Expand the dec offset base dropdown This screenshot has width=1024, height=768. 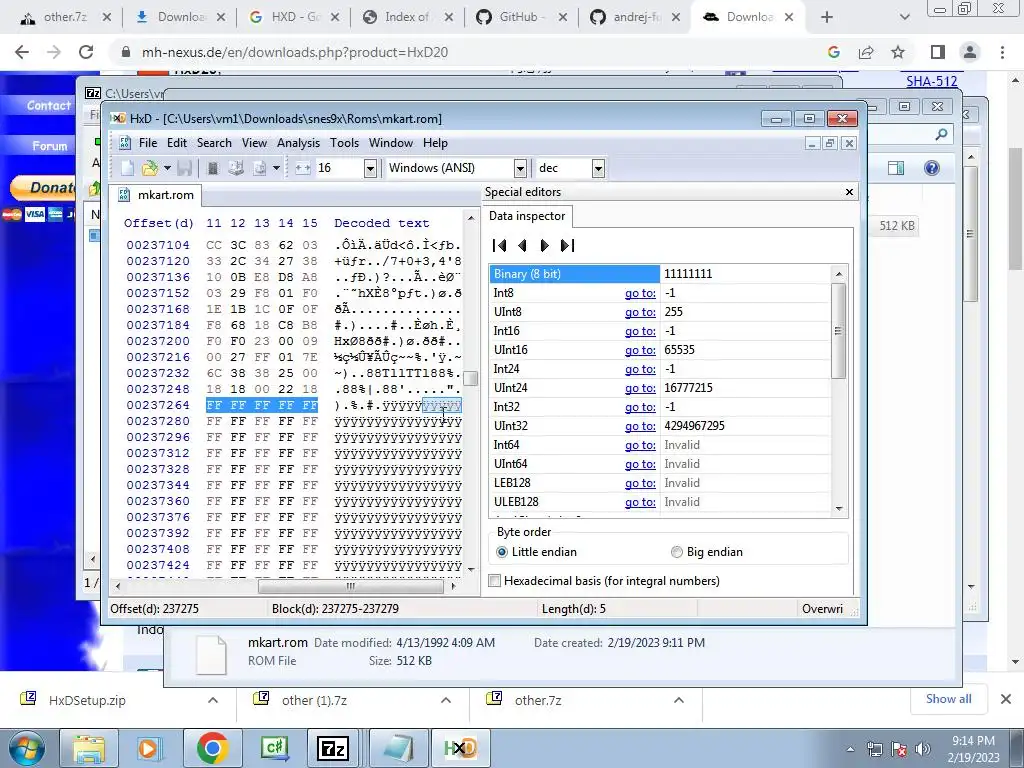click(598, 168)
